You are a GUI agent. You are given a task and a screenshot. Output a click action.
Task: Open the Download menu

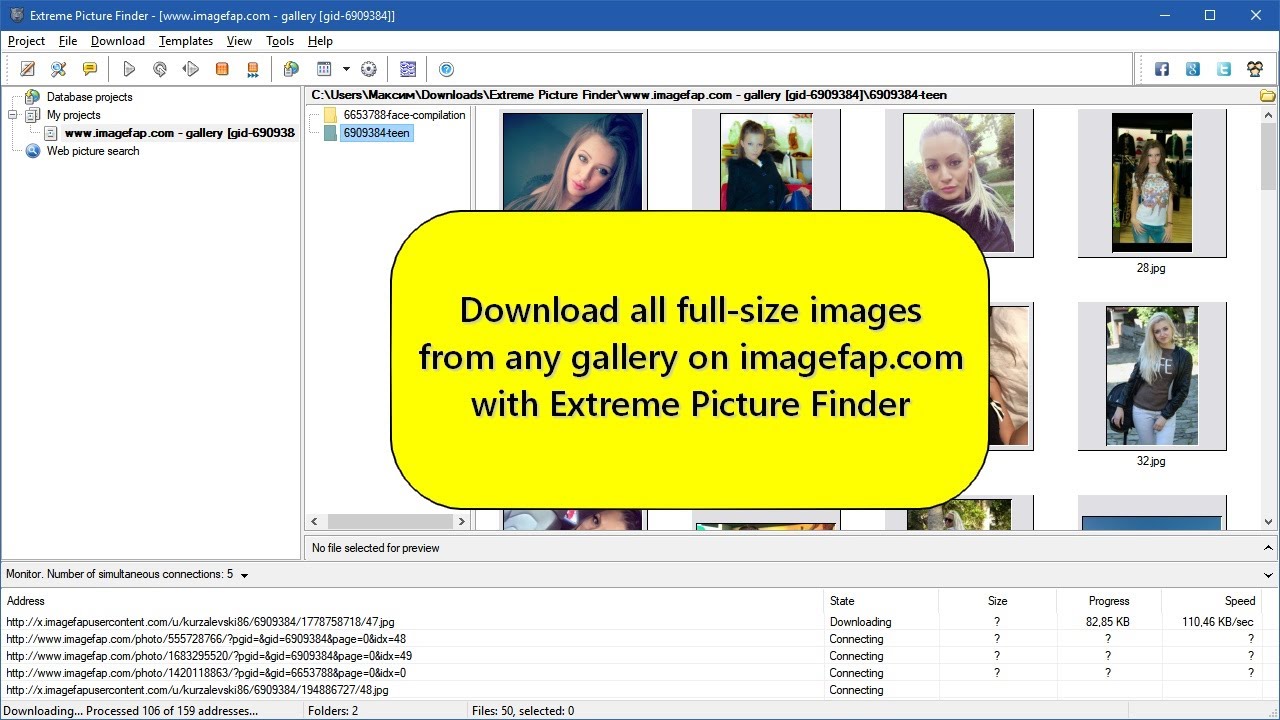tap(118, 41)
